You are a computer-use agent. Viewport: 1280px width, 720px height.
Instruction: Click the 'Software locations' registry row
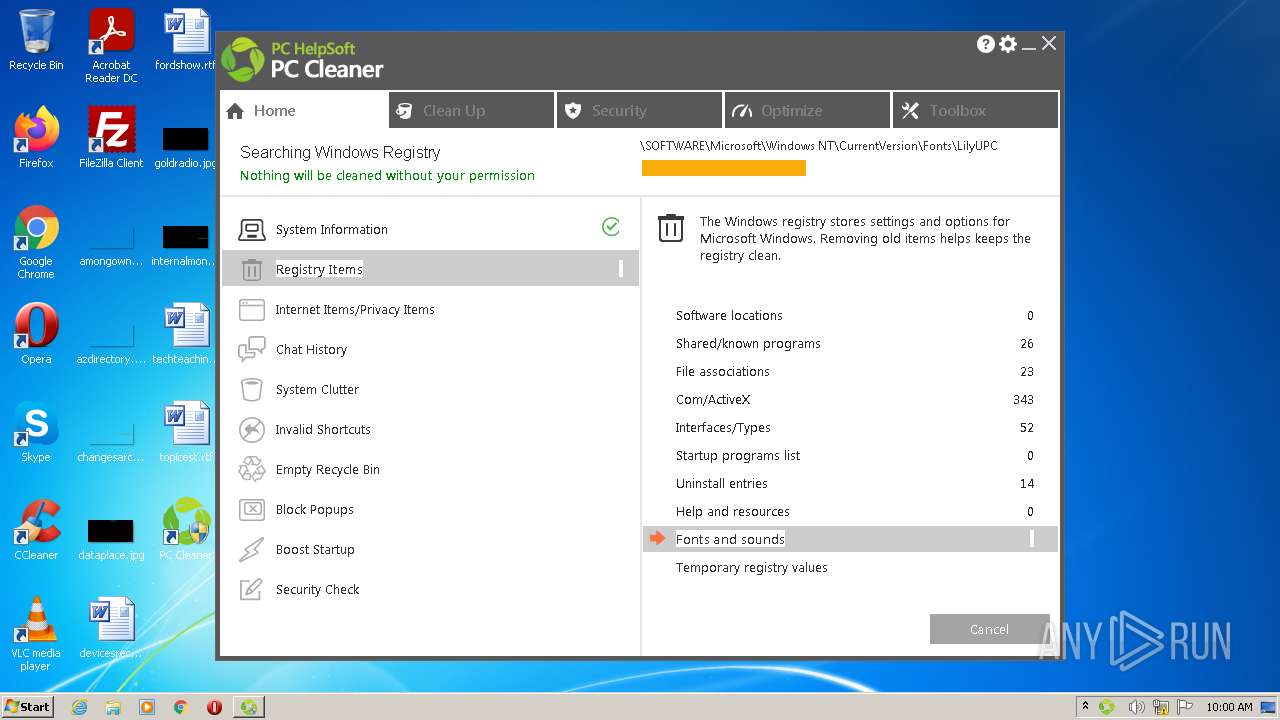pos(850,316)
